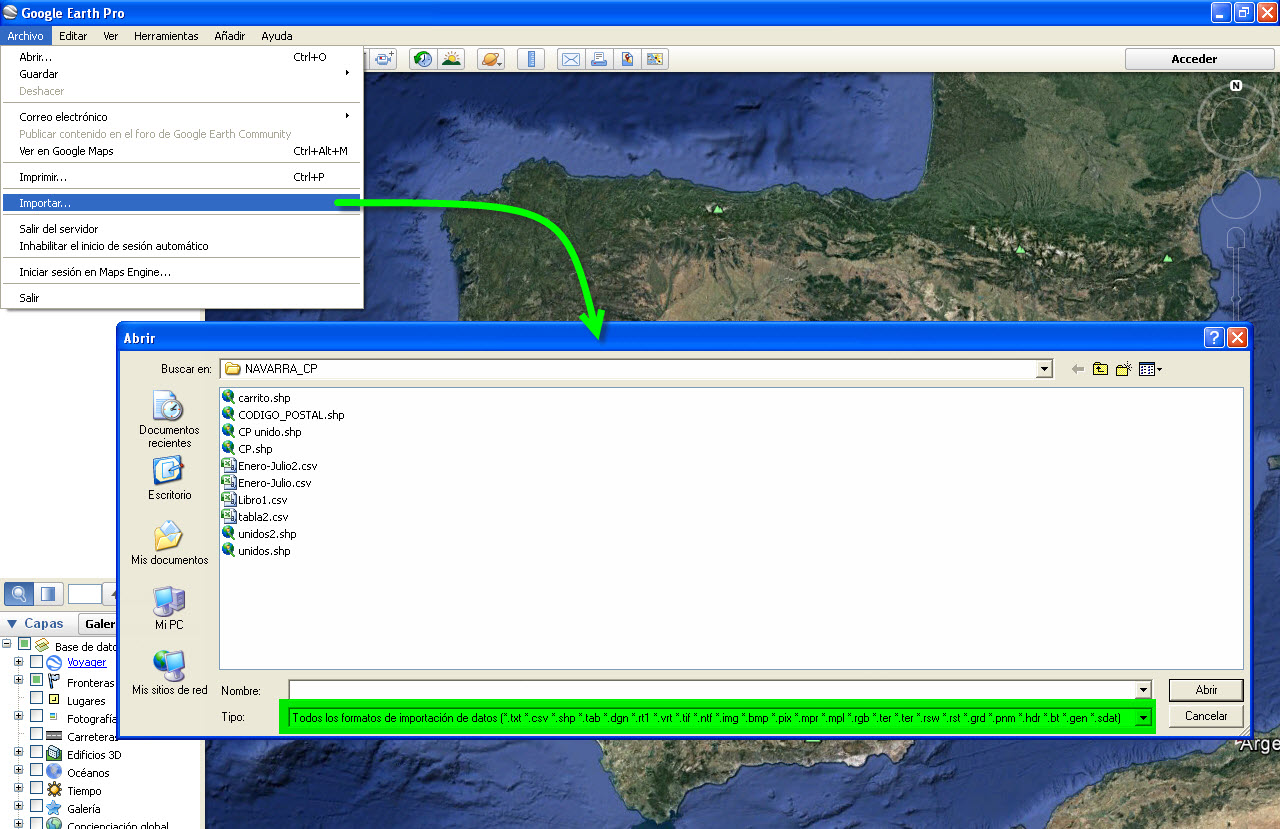
Task: Open the Herramientas menu
Action: [x=166, y=36]
